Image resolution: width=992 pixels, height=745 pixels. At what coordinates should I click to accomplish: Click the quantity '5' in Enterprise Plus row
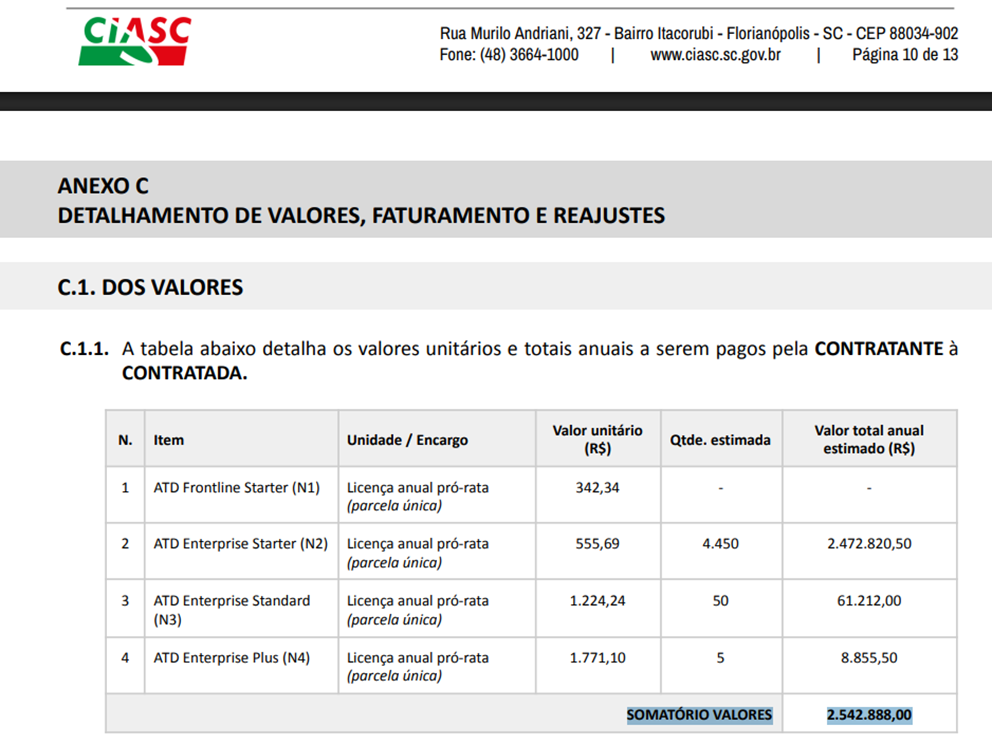tap(720, 658)
